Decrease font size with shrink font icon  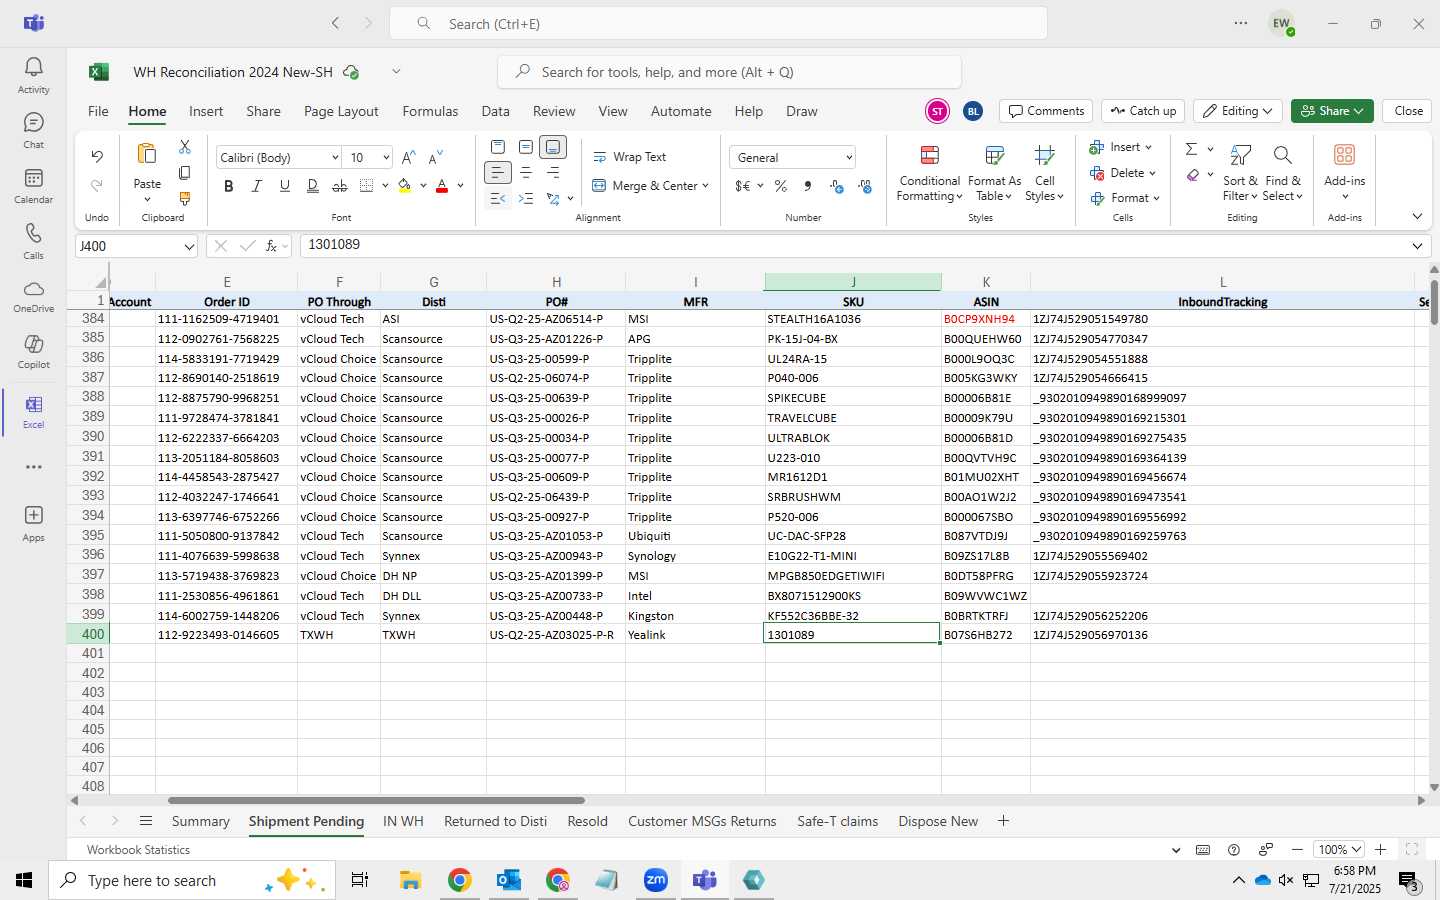tap(435, 158)
